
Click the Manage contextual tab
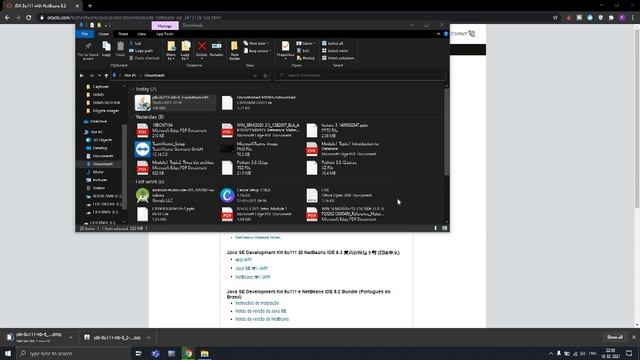(165, 26)
